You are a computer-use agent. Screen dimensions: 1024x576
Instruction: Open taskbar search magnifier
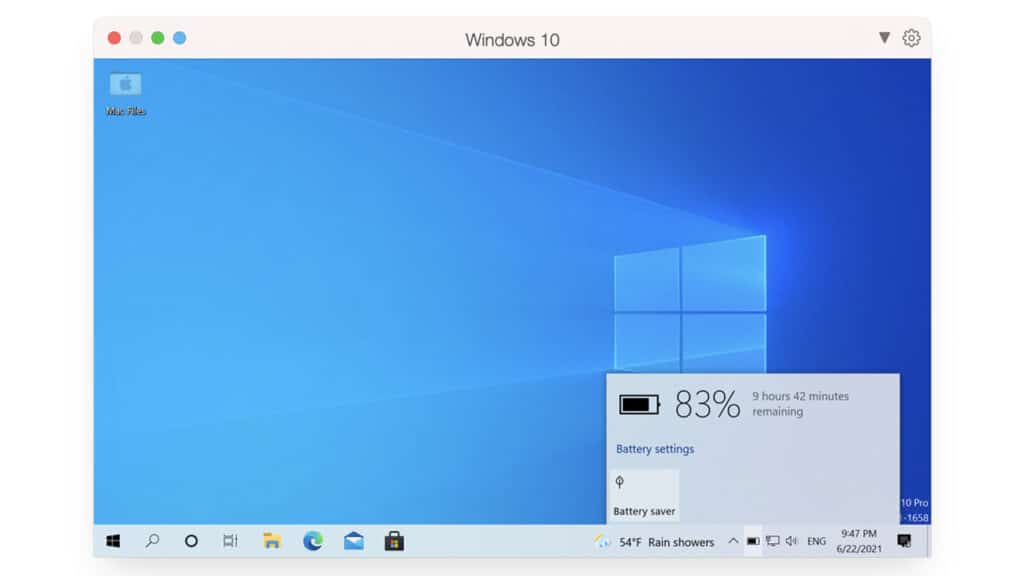(x=152, y=541)
